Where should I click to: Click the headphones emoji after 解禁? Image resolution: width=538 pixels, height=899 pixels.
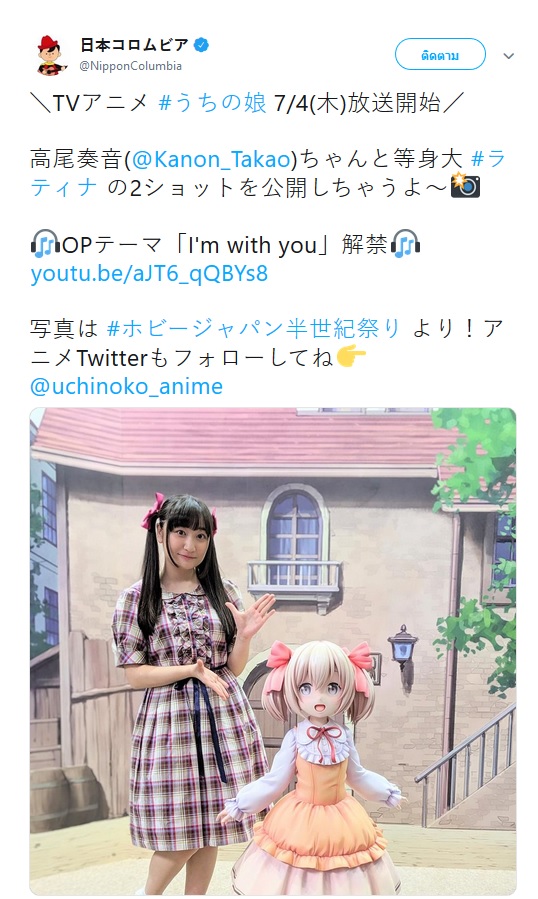tap(405, 244)
